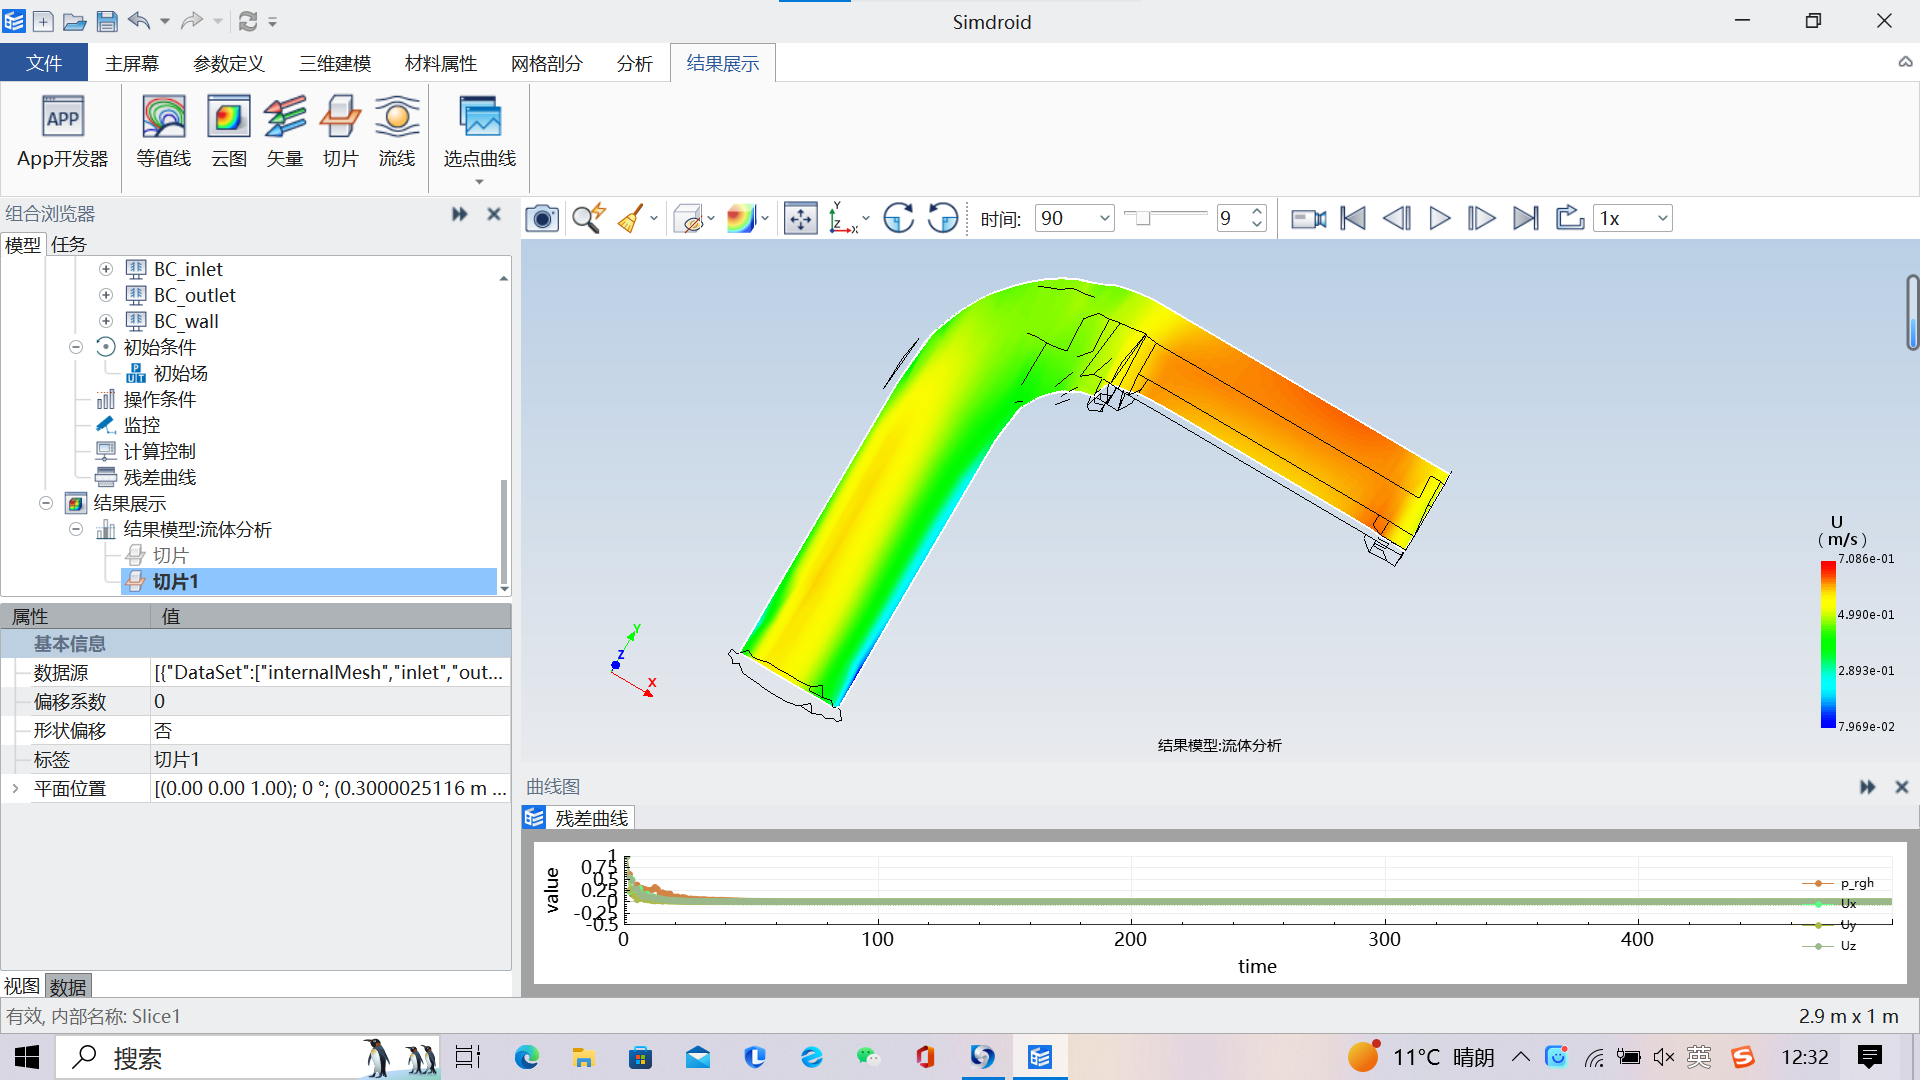Viewport: 1920px width, 1080px height.
Task: Switch to the 材料属性 ribbon tab
Action: (x=441, y=63)
